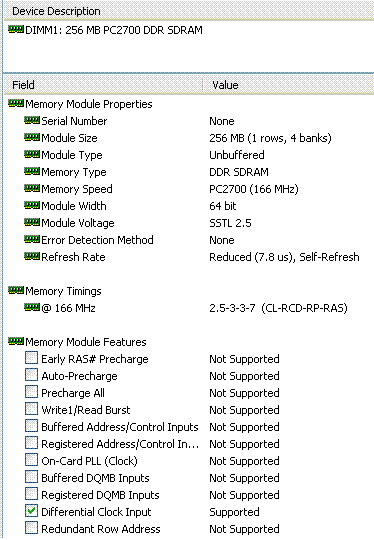
Task: Click the PC2700 (166 MHz) value
Action: [254, 189]
